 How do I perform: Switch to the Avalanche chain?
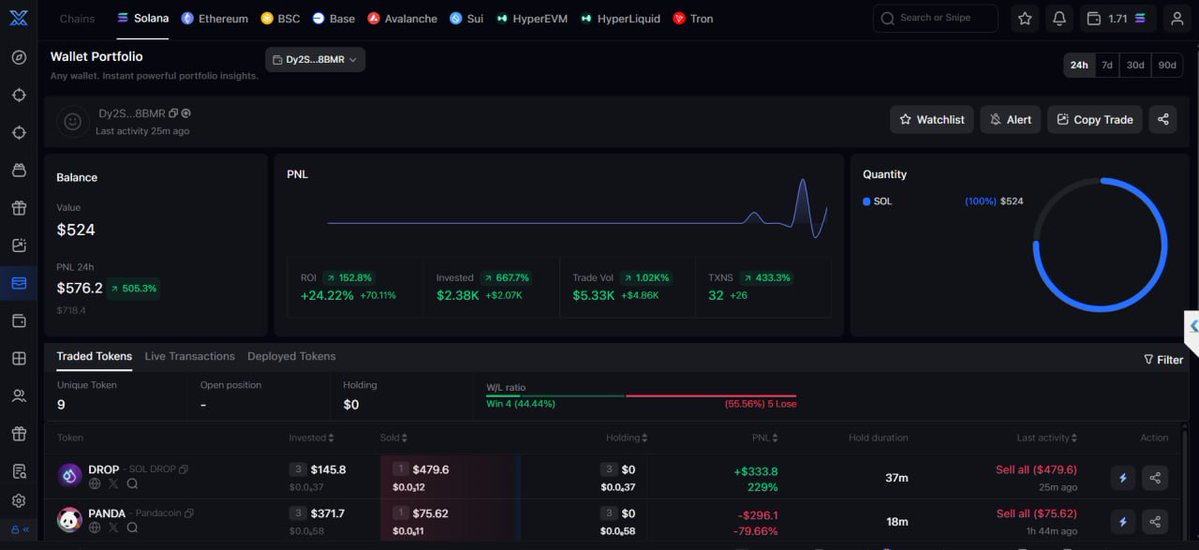[x=402, y=18]
